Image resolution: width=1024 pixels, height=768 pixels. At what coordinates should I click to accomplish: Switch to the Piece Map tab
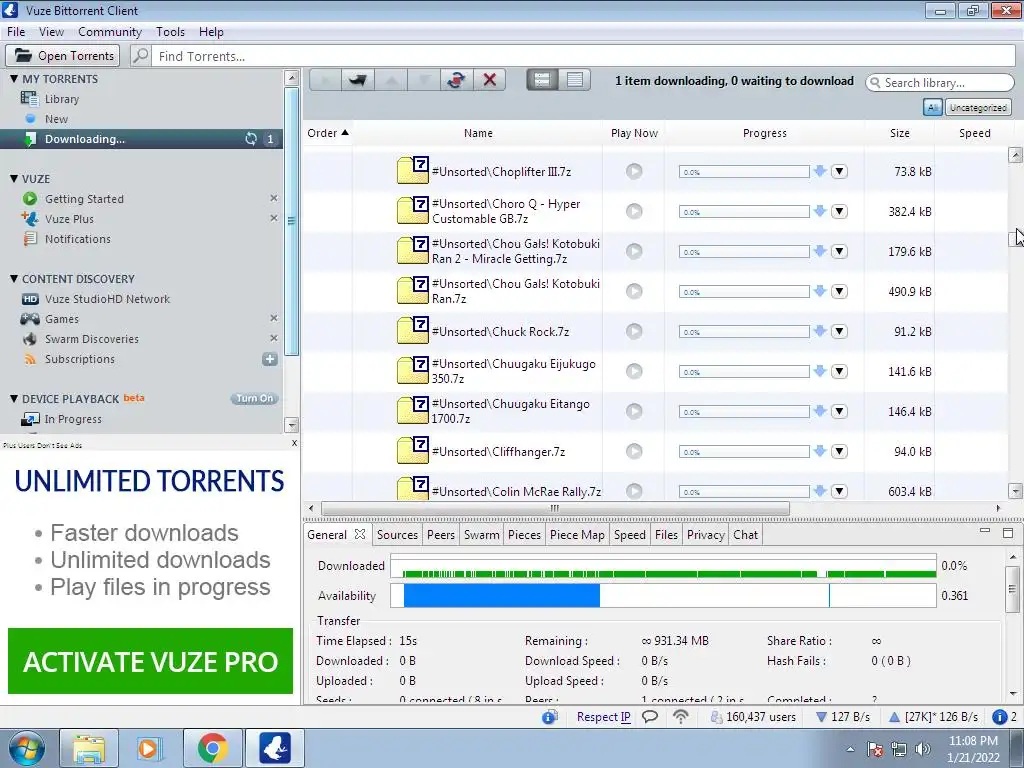tap(577, 534)
